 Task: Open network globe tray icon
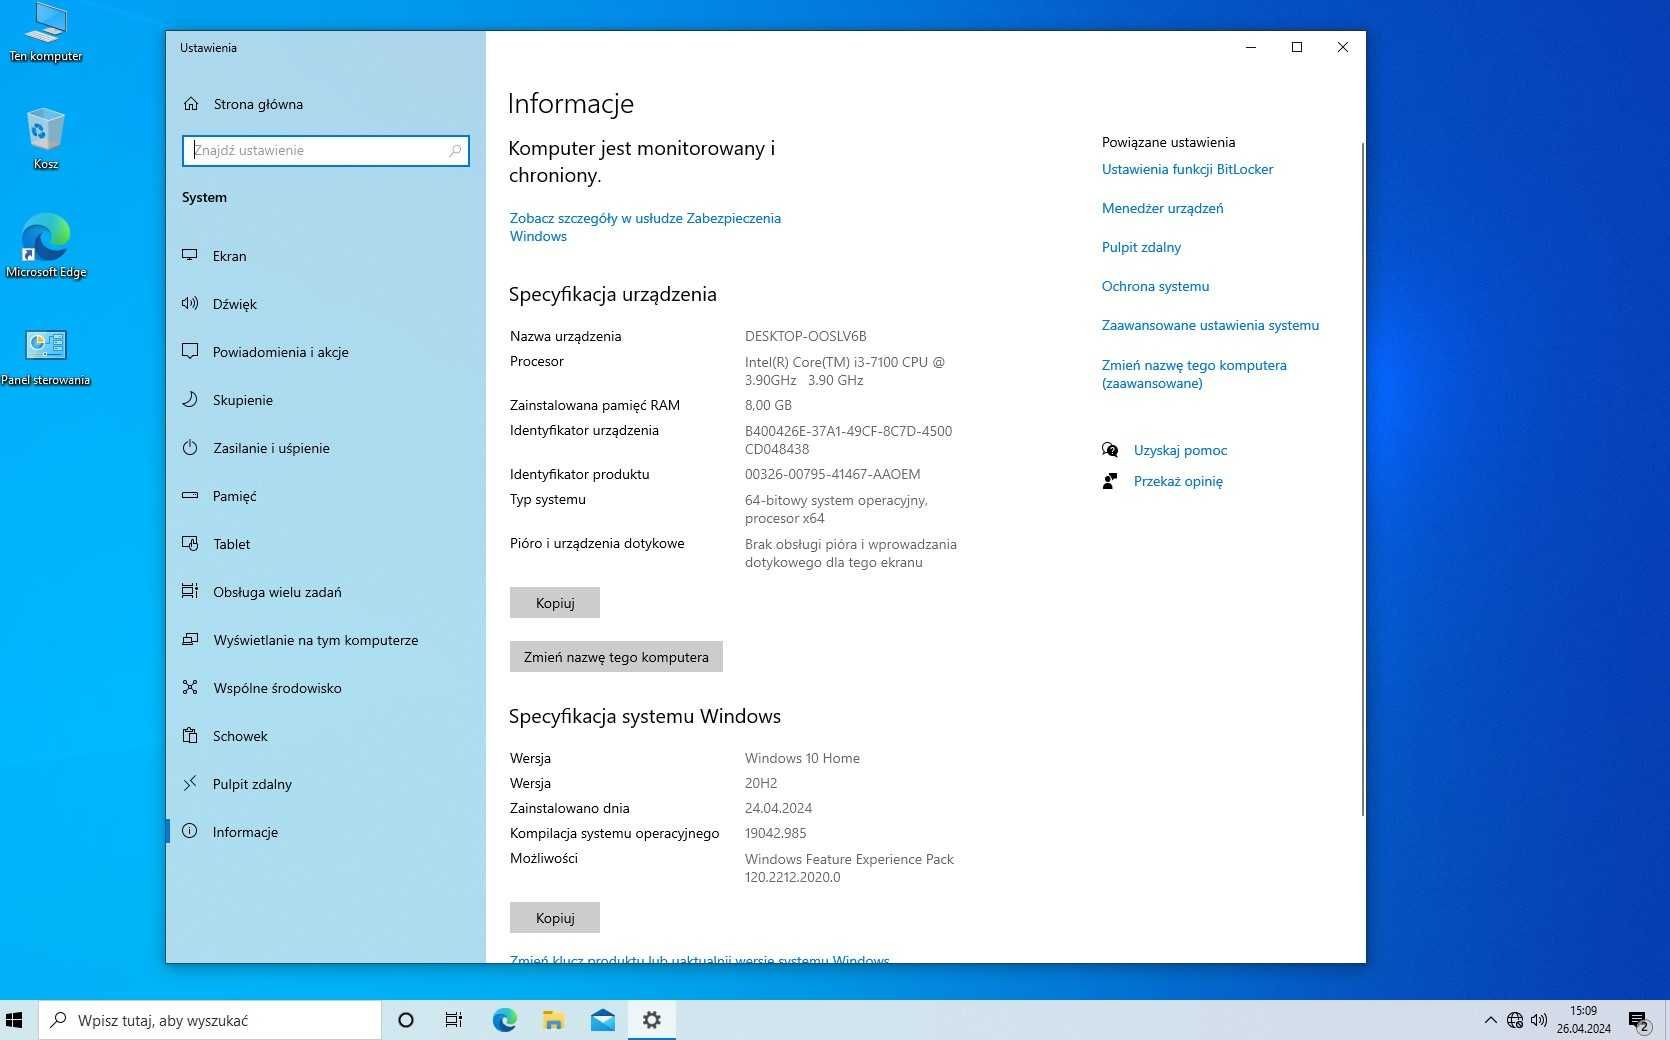[x=1515, y=1020]
